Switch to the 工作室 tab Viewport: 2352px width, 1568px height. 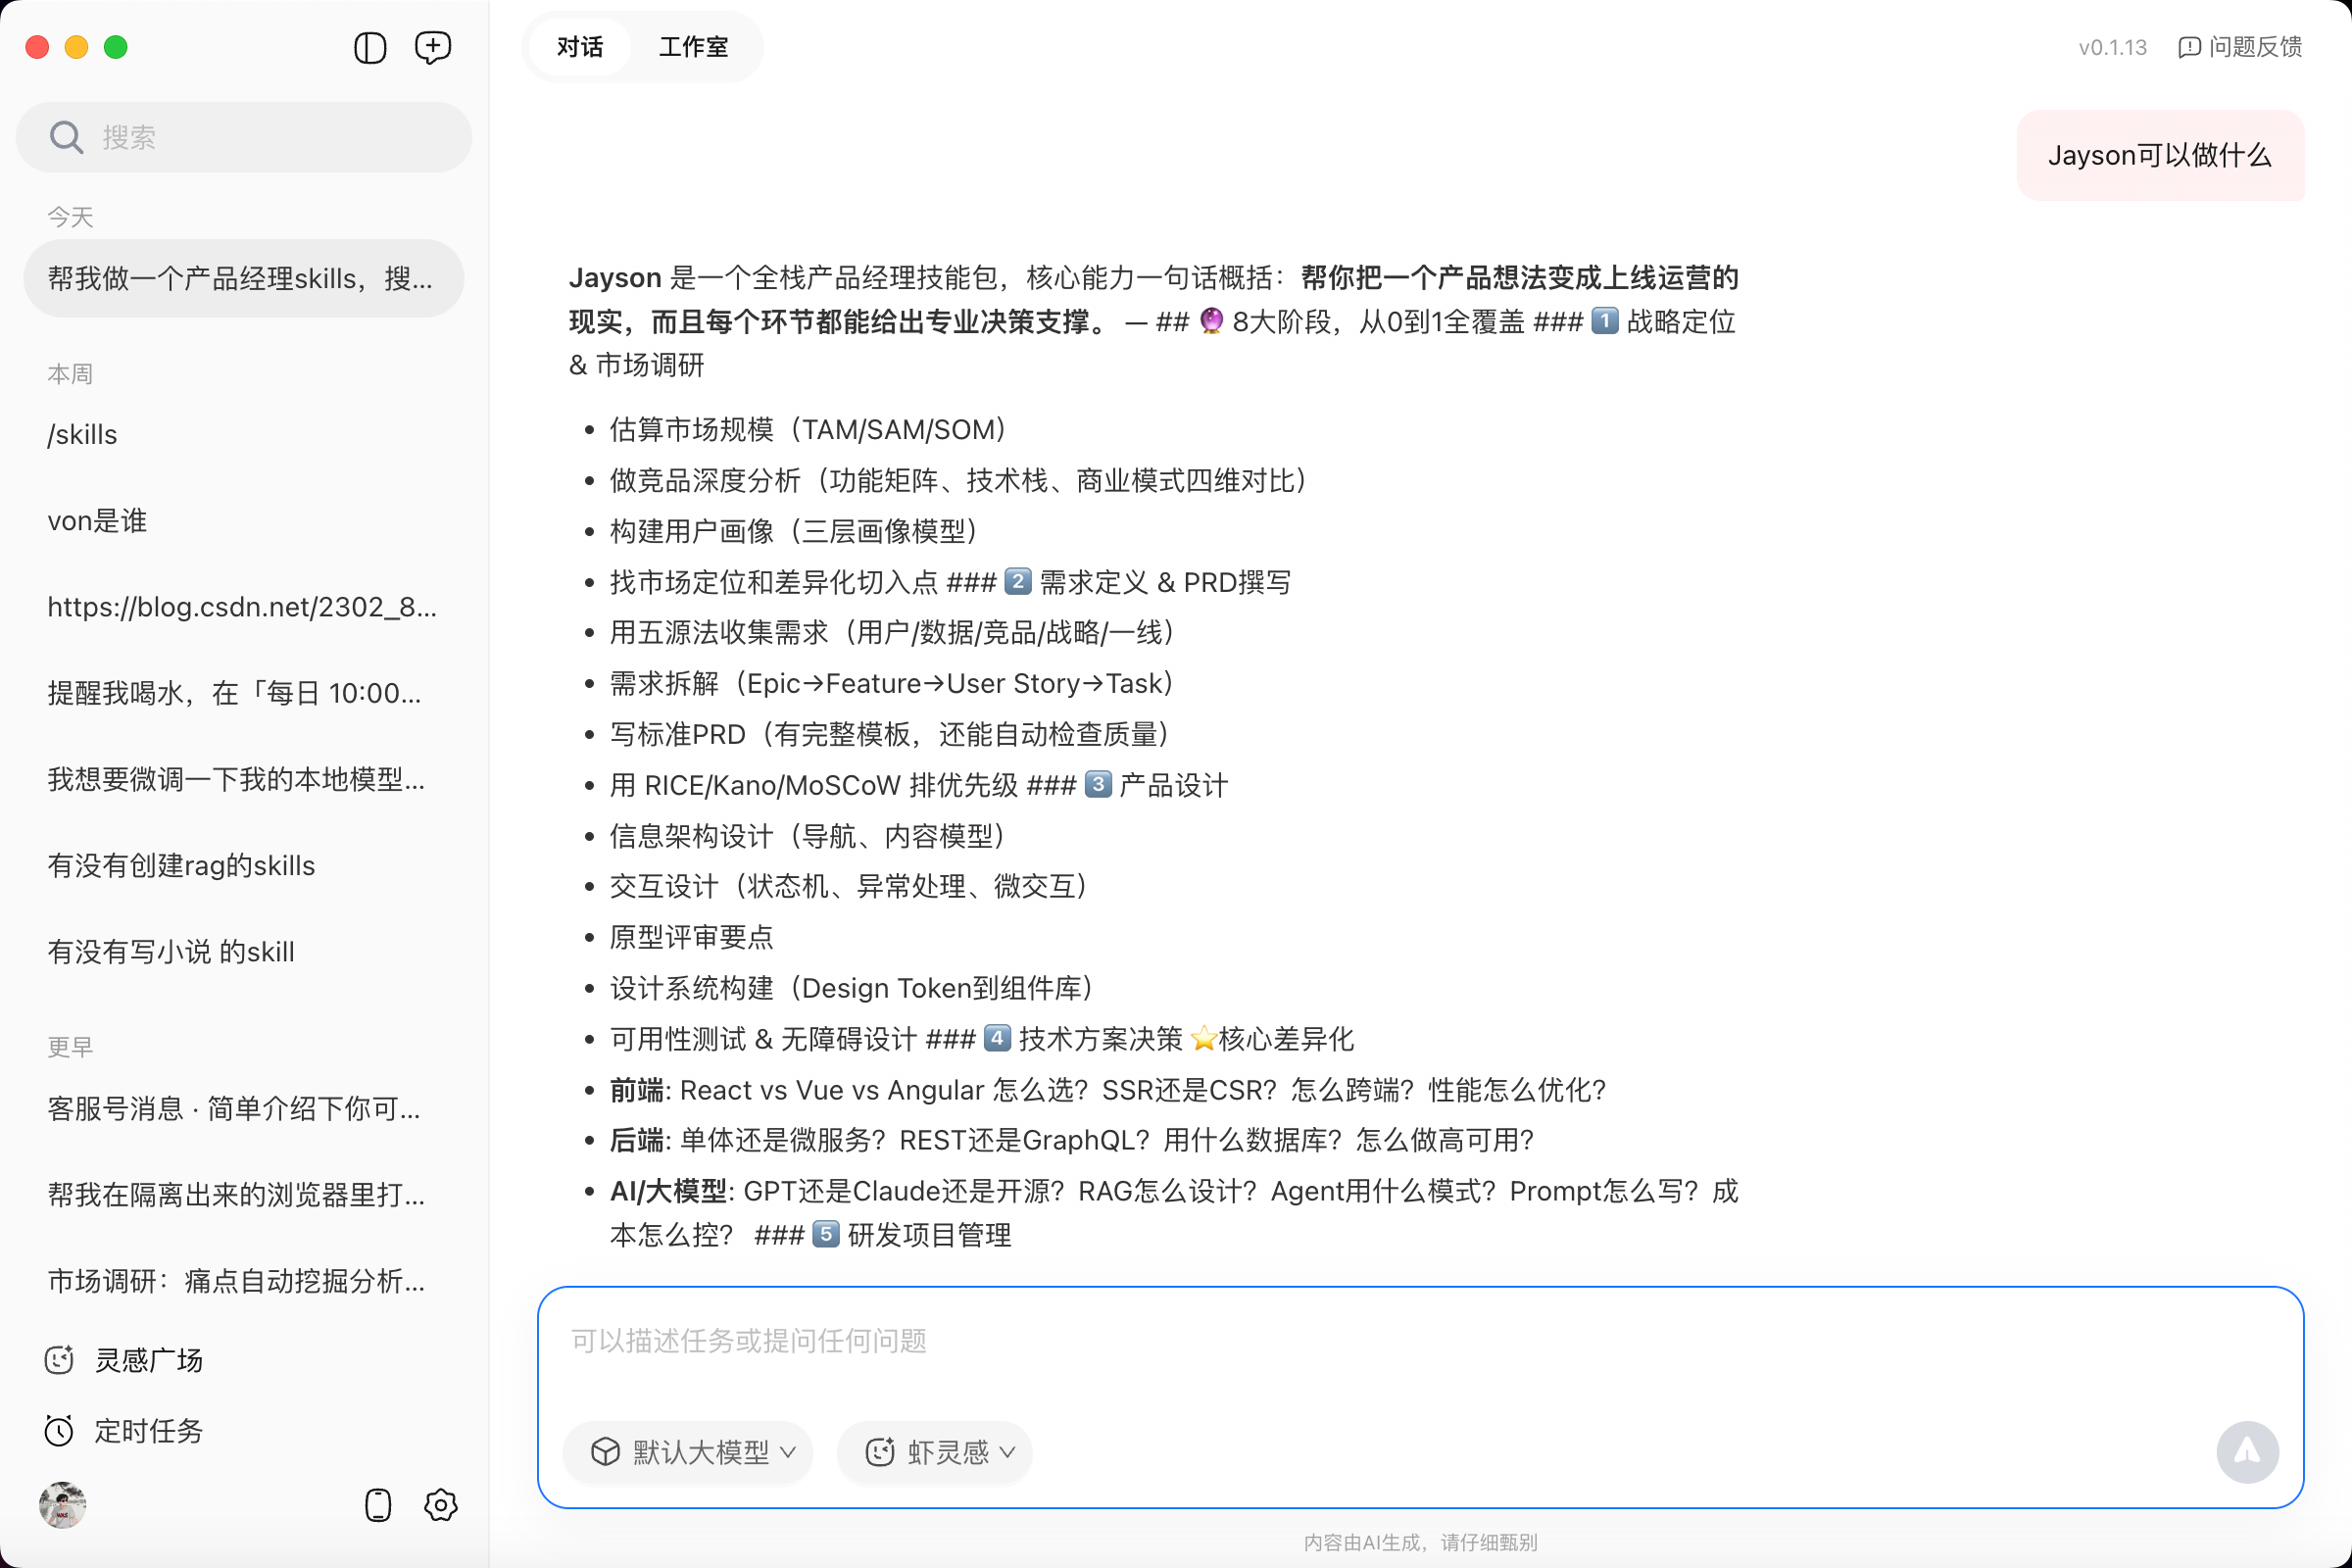693,47
